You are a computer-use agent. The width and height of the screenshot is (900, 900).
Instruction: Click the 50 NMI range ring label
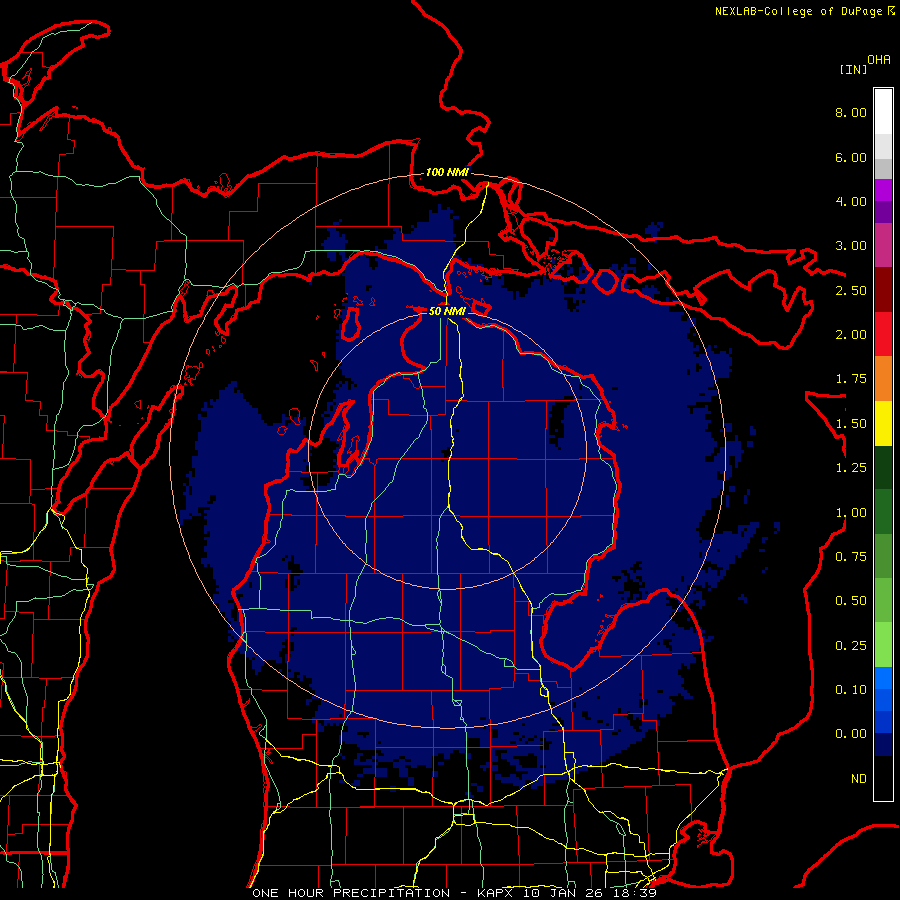447,311
